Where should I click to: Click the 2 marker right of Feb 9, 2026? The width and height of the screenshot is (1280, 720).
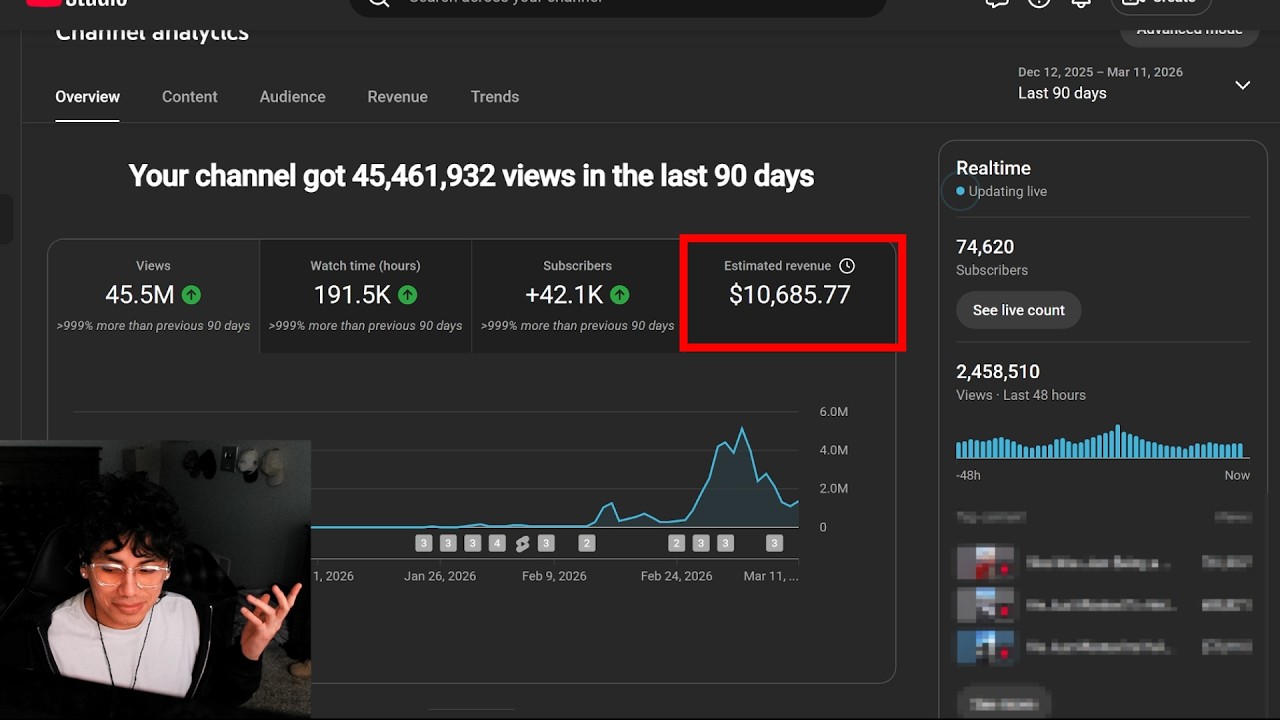tap(587, 543)
